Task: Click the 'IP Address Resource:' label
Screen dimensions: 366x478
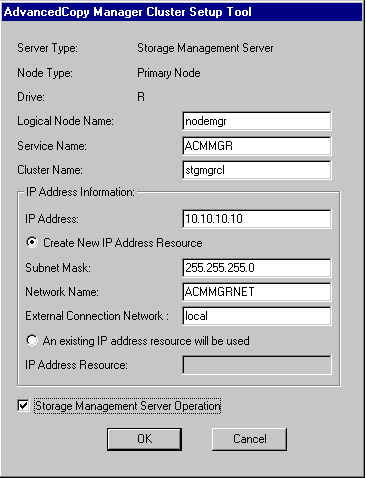Action: [76, 365]
